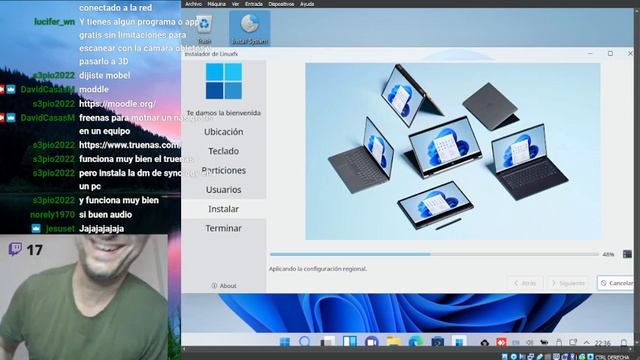
Task: Open the Ayuda menu
Action: point(307,4)
